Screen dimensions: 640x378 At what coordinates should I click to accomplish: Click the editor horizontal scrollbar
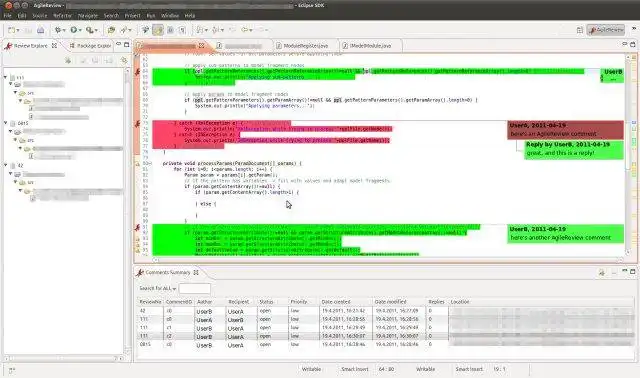point(388,260)
